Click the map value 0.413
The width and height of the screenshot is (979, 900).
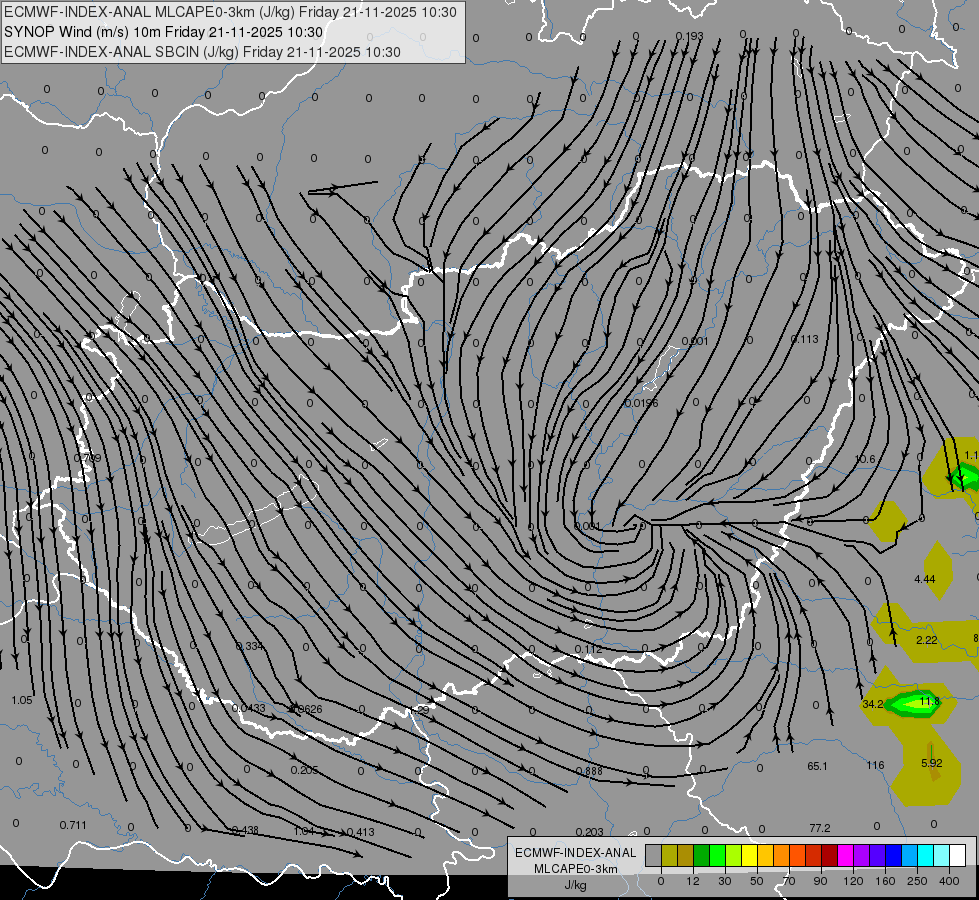[360, 831]
